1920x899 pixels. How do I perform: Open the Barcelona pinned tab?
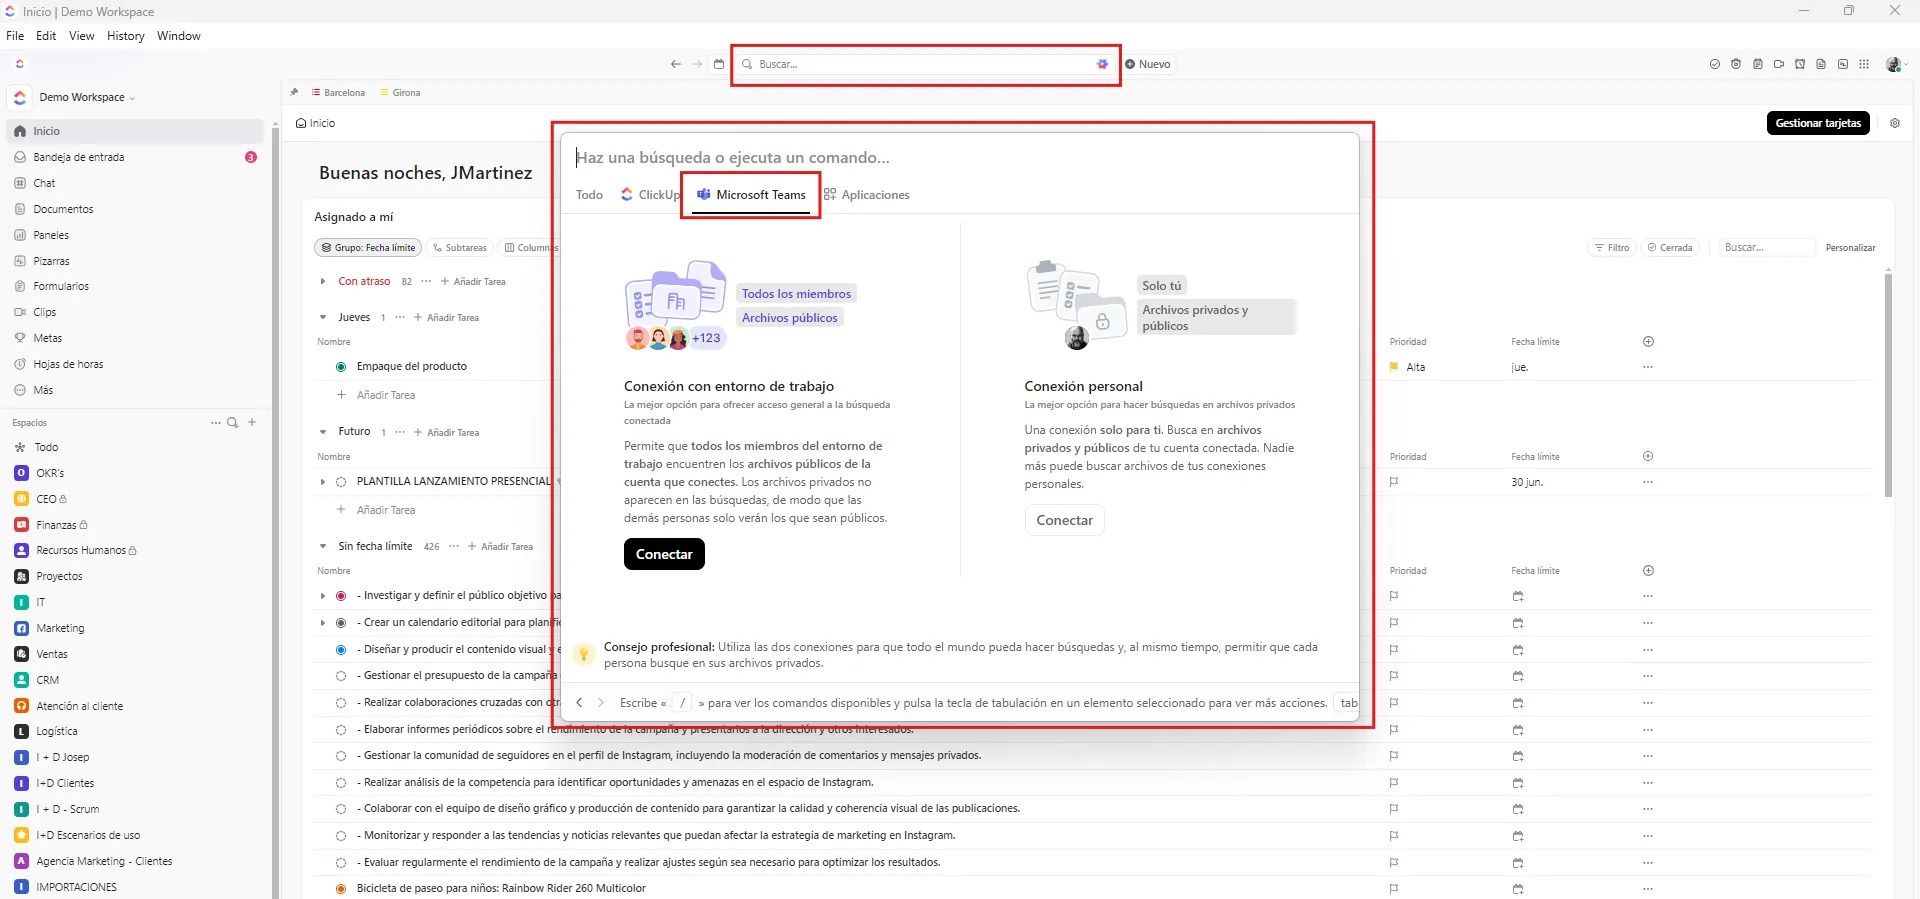(x=338, y=92)
